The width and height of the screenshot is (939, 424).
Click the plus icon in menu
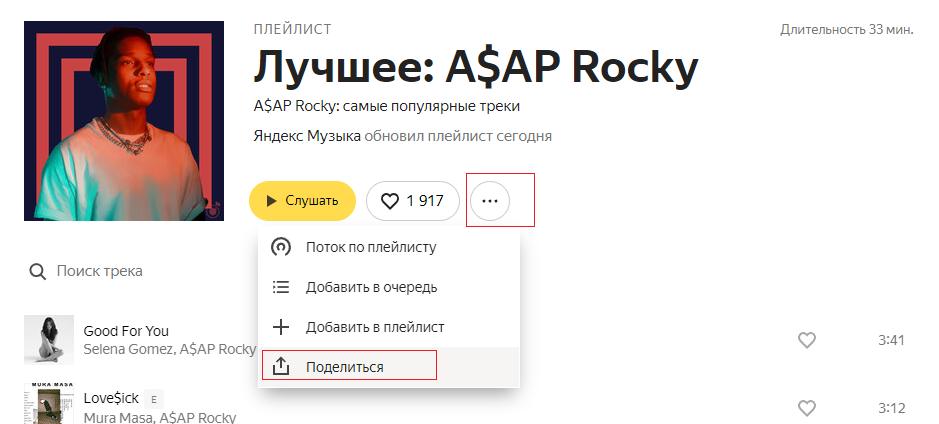click(x=281, y=327)
